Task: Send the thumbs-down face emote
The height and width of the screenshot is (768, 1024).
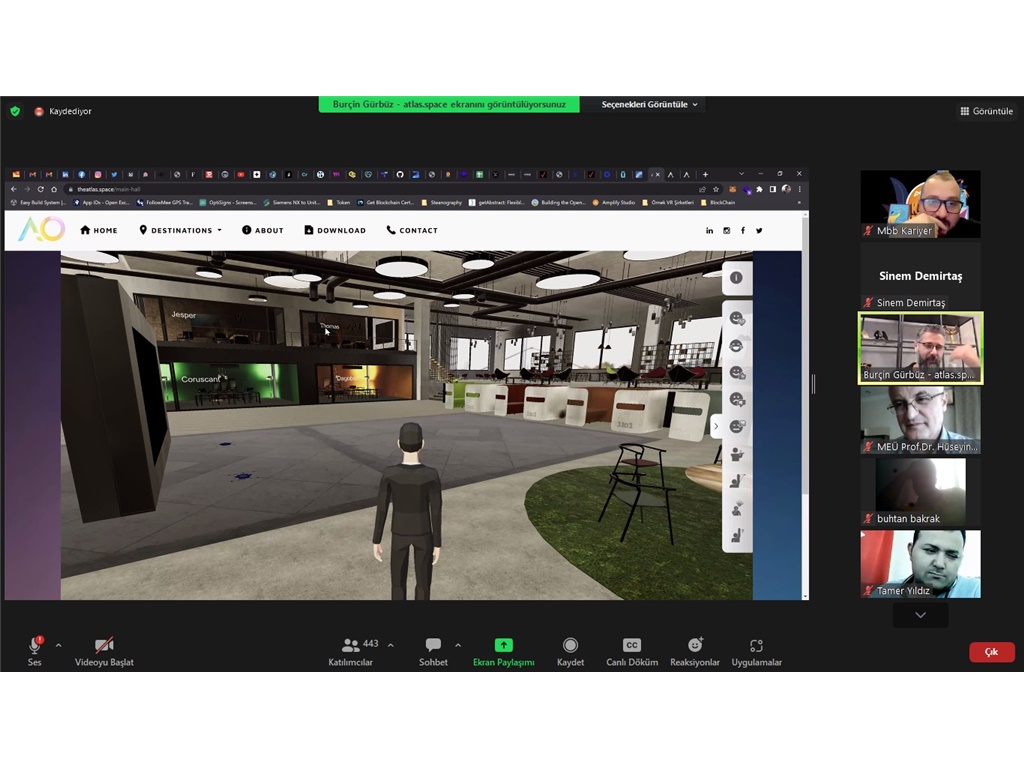Action: click(737, 399)
